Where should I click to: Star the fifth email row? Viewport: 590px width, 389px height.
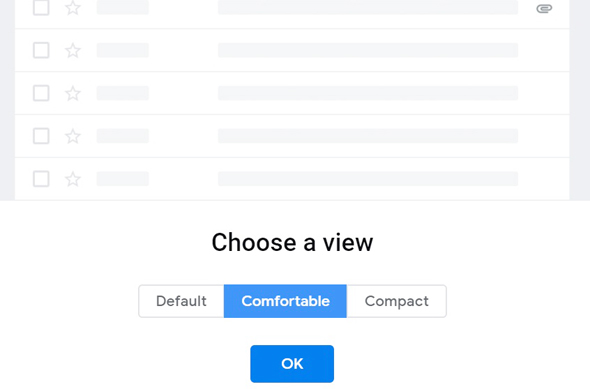pyautogui.click(x=73, y=179)
